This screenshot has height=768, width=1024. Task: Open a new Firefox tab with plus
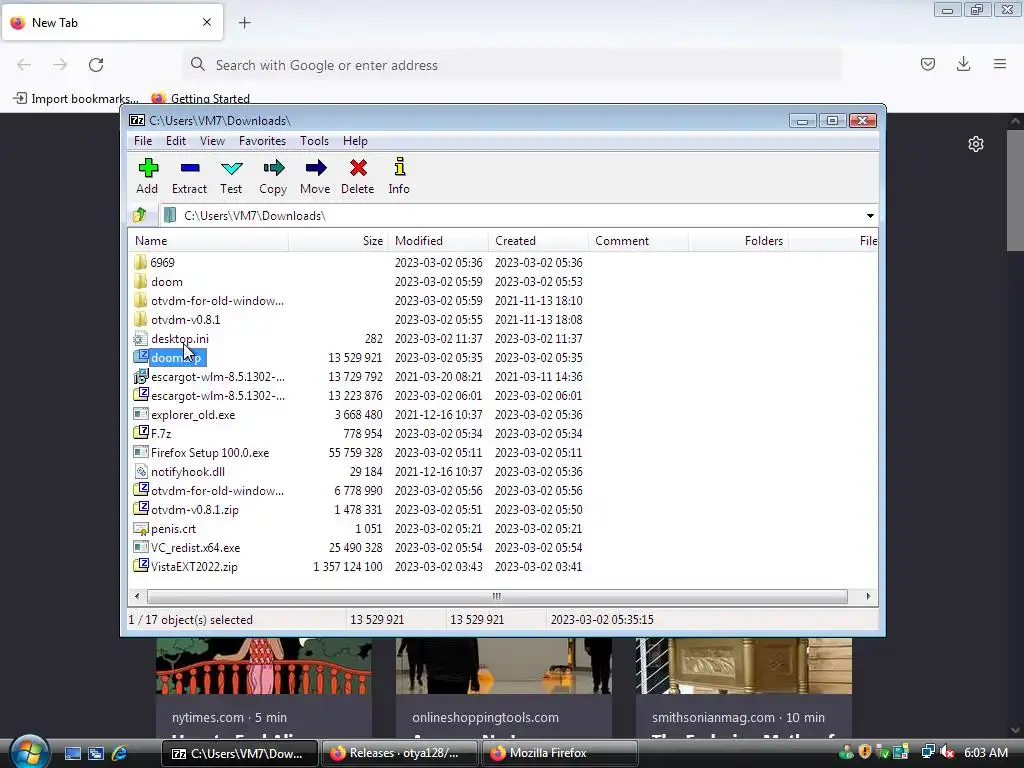(x=245, y=23)
